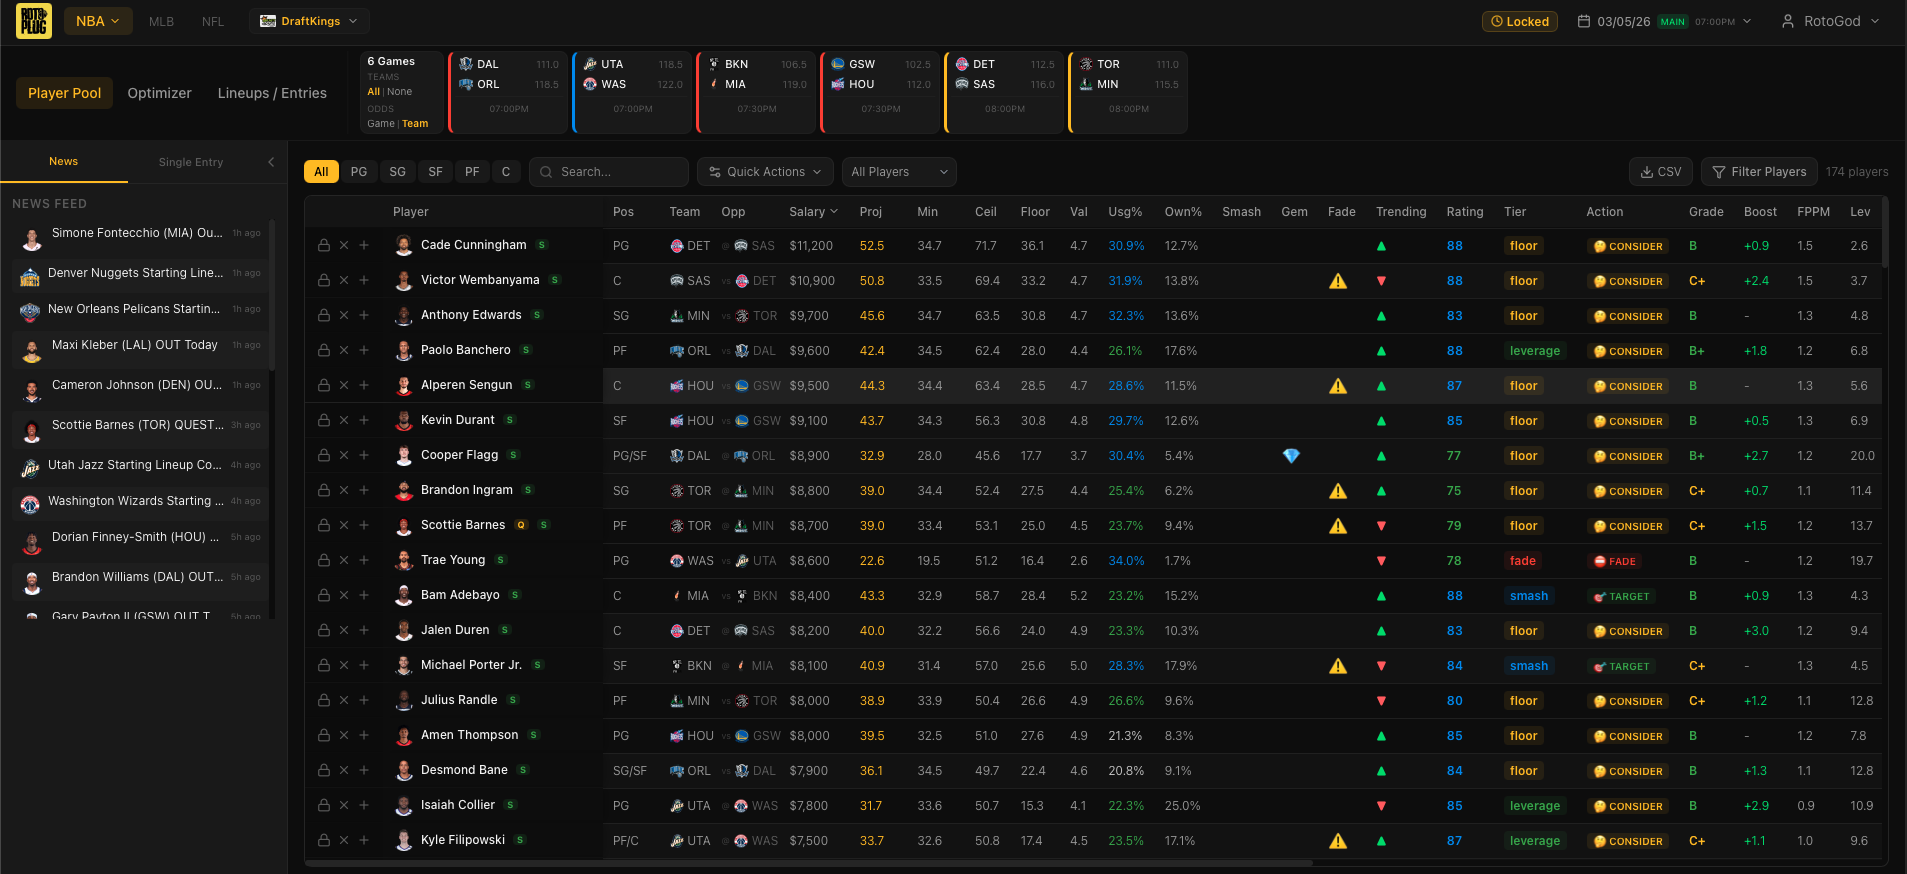The width and height of the screenshot is (1907, 874).
Task: Exclude Bam Adebayo with the X icon
Action: [x=344, y=595]
